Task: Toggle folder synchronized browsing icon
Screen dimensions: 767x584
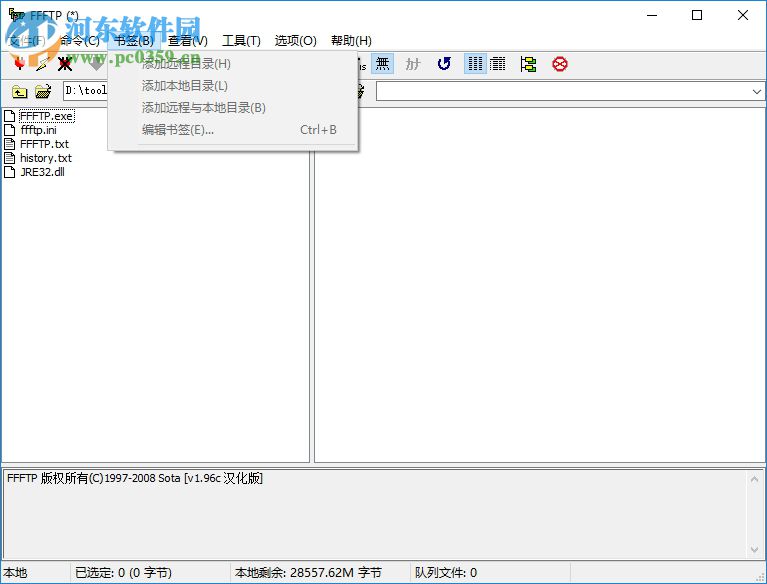Action: (x=528, y=64)
